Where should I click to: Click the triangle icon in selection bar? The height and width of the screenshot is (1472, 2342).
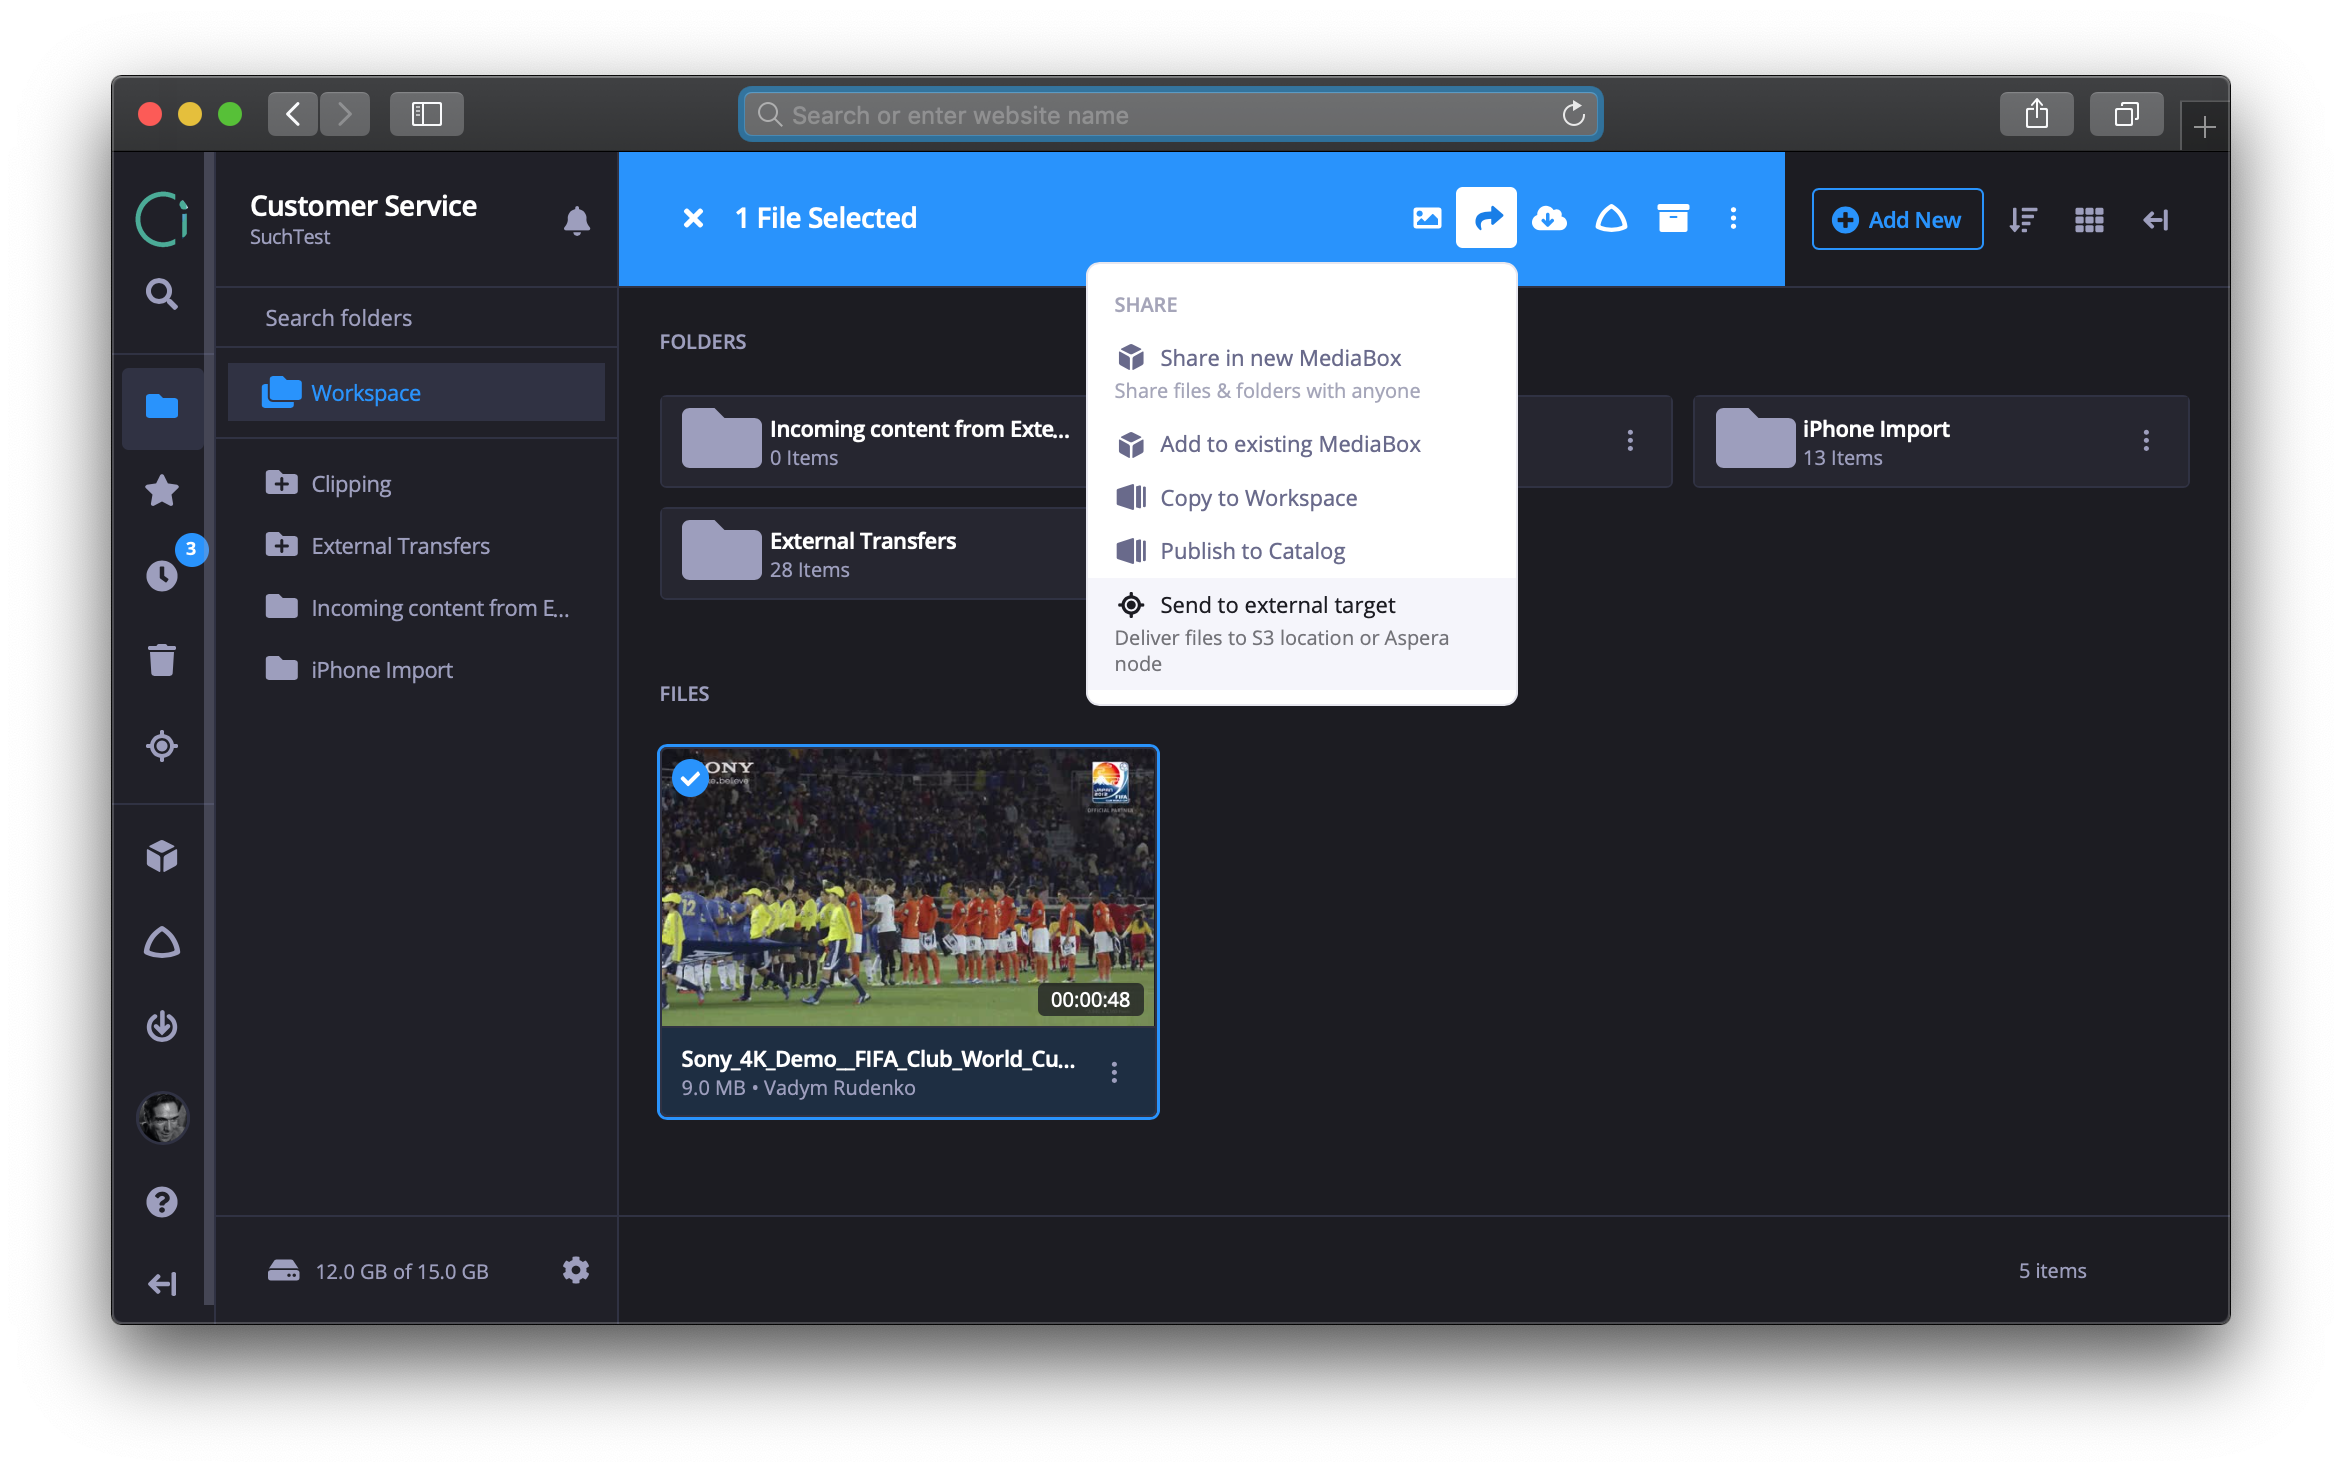click(1611, 218)
